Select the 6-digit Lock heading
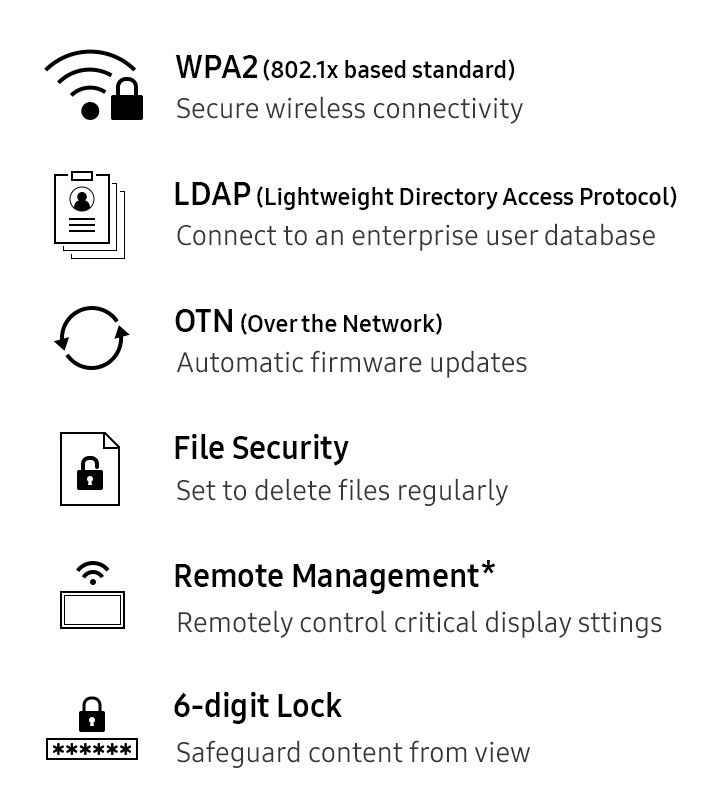Viewport: 720px width, 800px height. pos(258,706)
